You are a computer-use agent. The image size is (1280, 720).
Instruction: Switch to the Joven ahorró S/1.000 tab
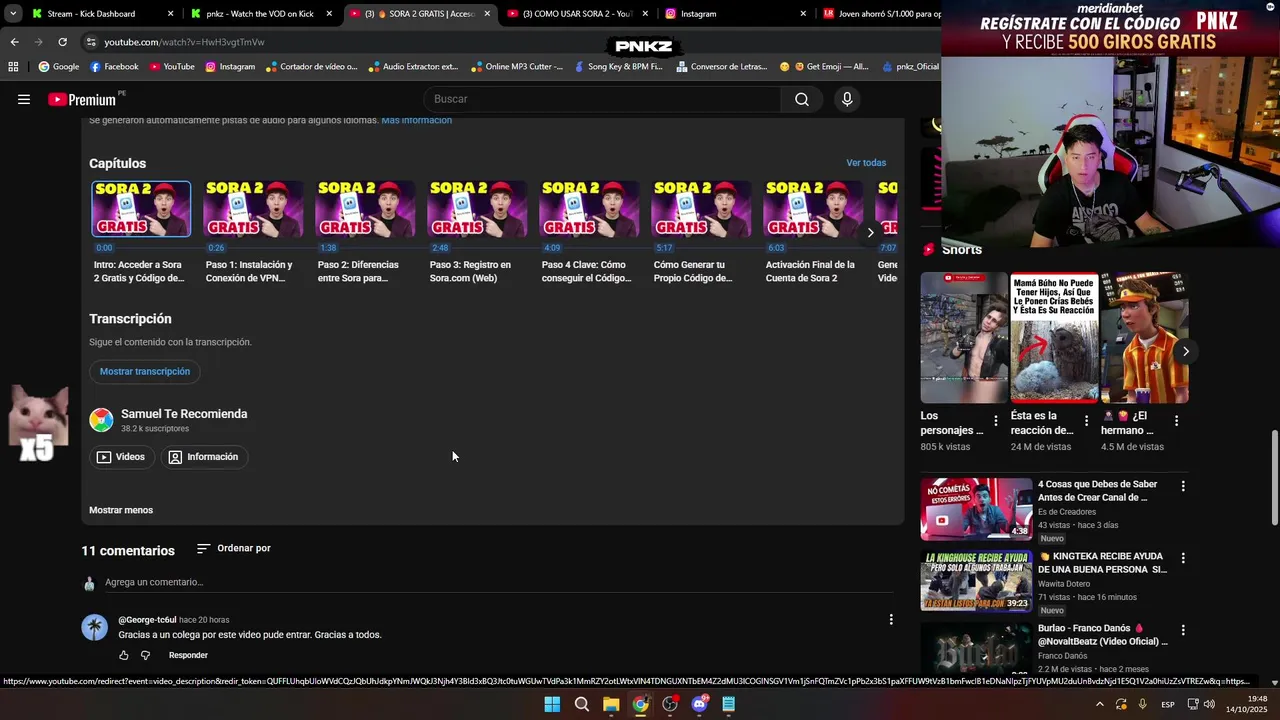(880, 14)
